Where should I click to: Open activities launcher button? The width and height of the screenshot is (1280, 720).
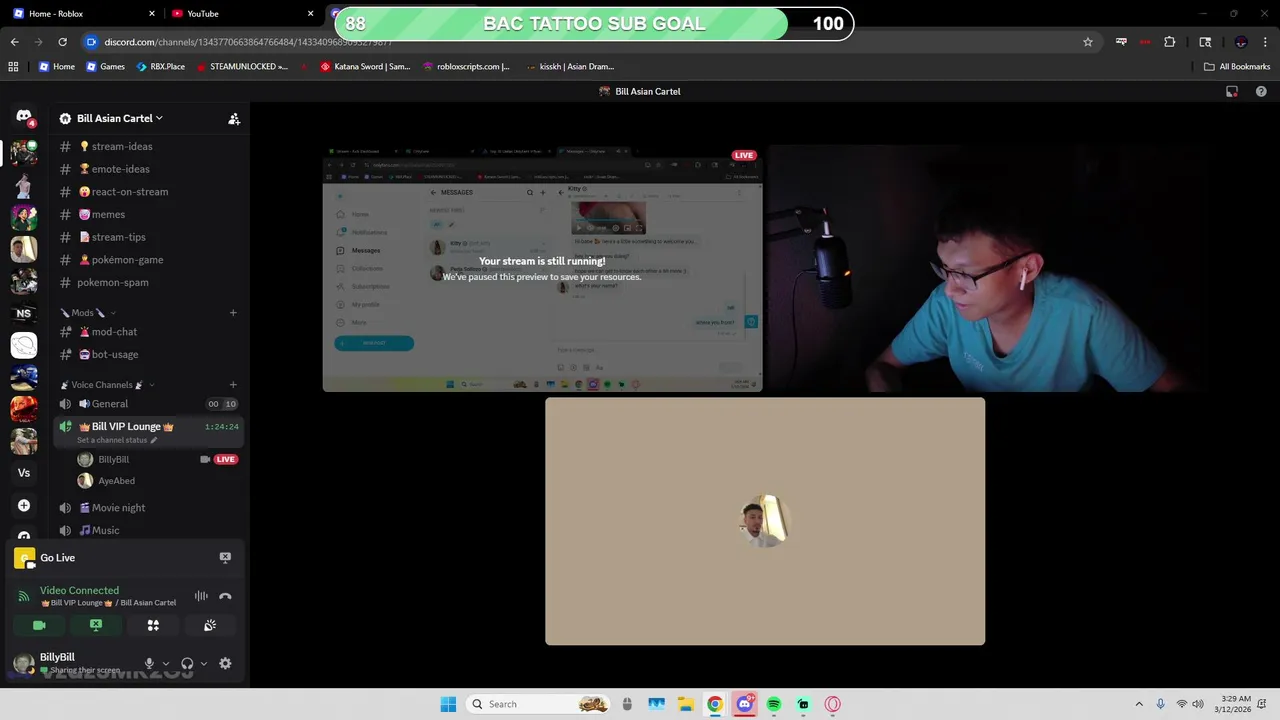[x=153, y=625]
